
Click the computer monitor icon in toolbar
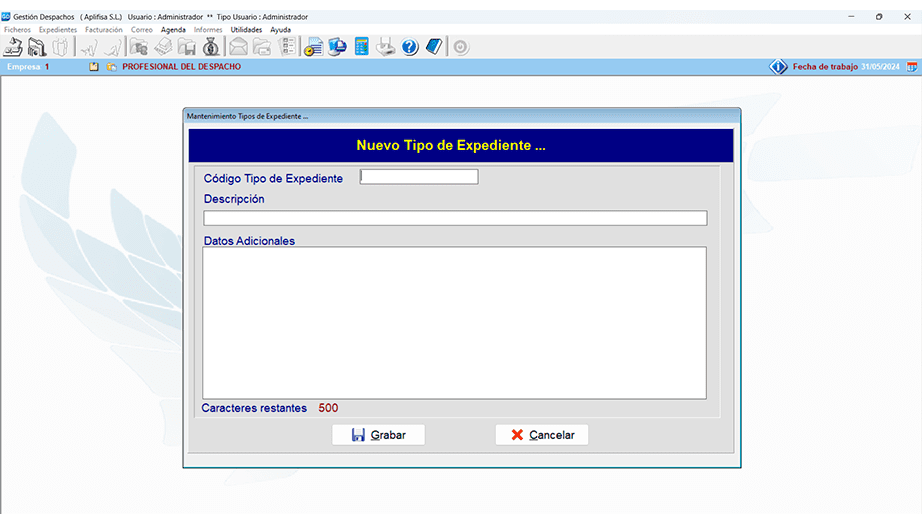(x=337, y=47)
